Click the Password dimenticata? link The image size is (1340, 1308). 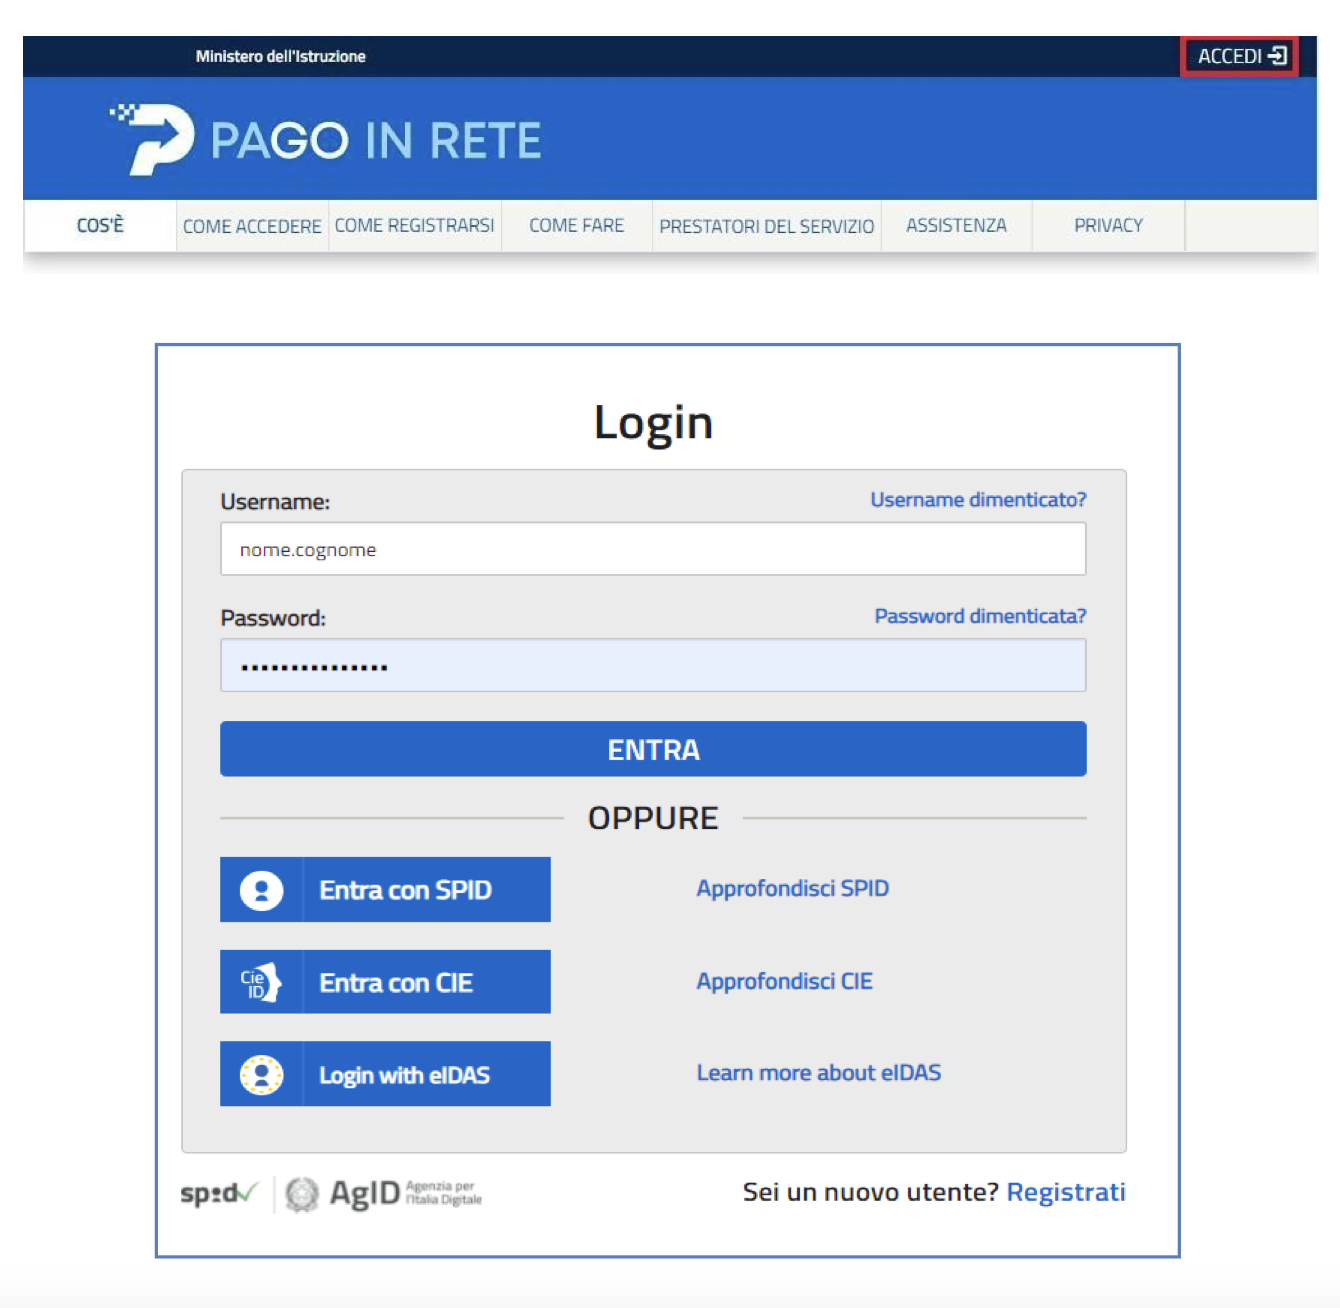(x=980, y=616)
